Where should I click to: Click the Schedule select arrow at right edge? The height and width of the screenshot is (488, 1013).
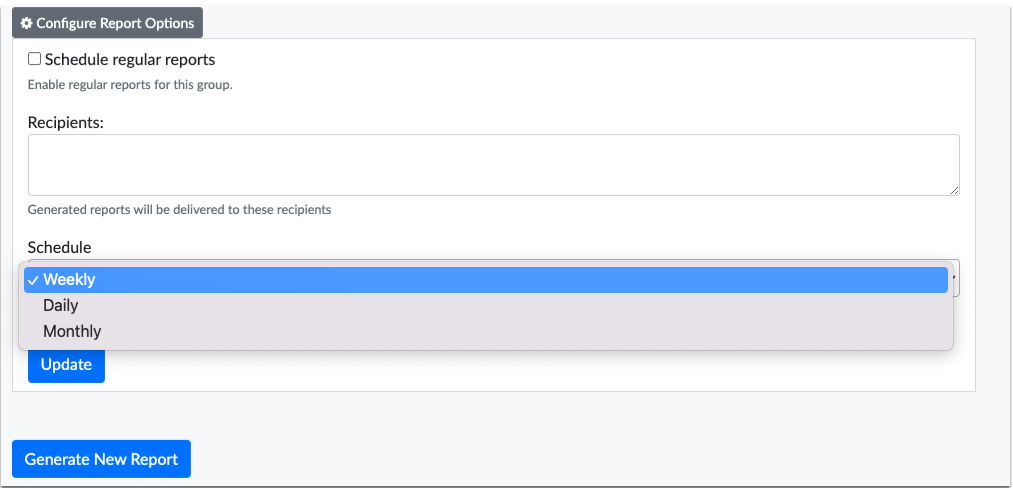click(x=955, y=278)
